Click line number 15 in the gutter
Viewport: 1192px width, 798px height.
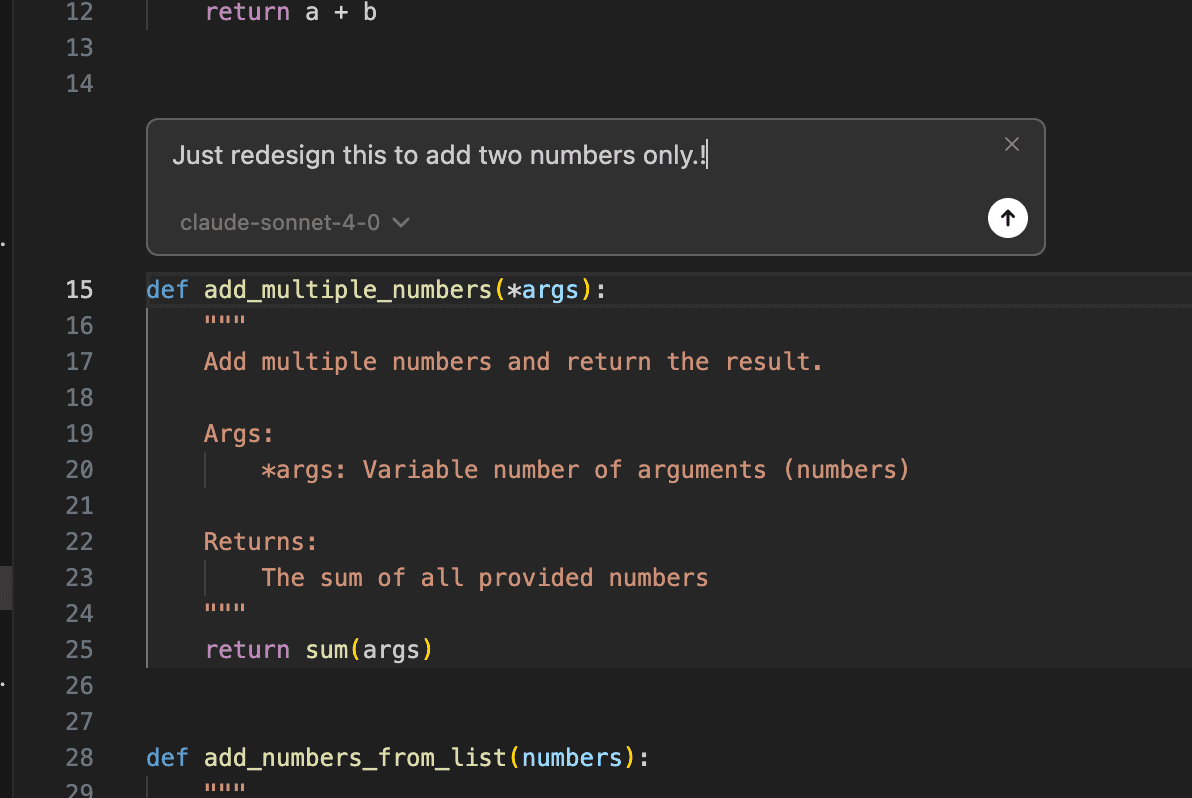(80, 290)
